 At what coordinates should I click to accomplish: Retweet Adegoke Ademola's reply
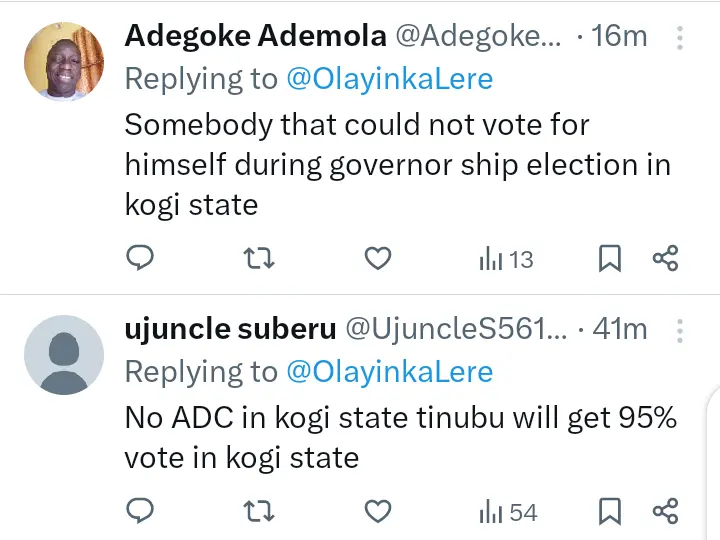point(259,259)
